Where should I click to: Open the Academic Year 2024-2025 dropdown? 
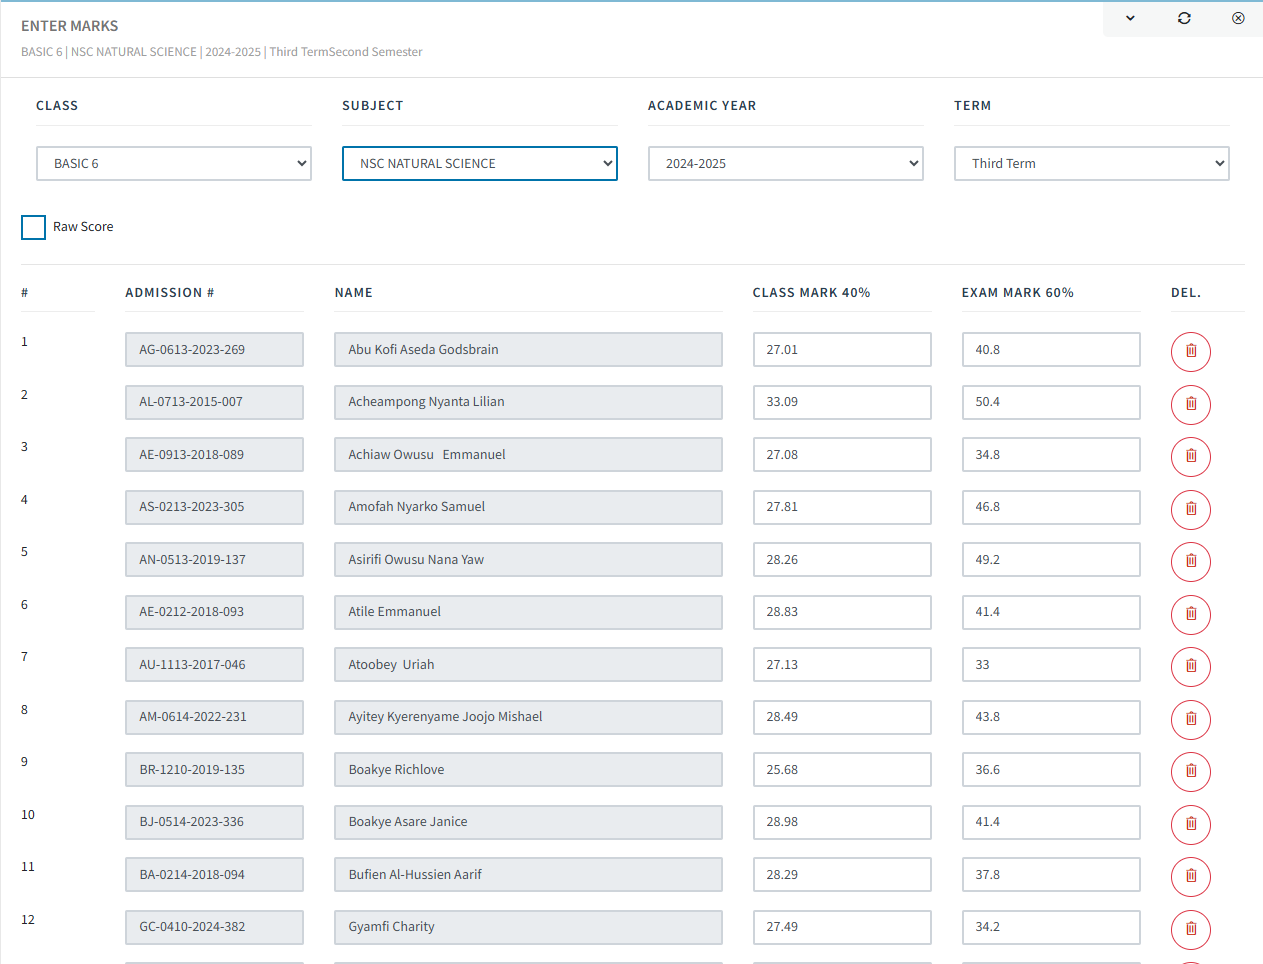tap(786, 164)
